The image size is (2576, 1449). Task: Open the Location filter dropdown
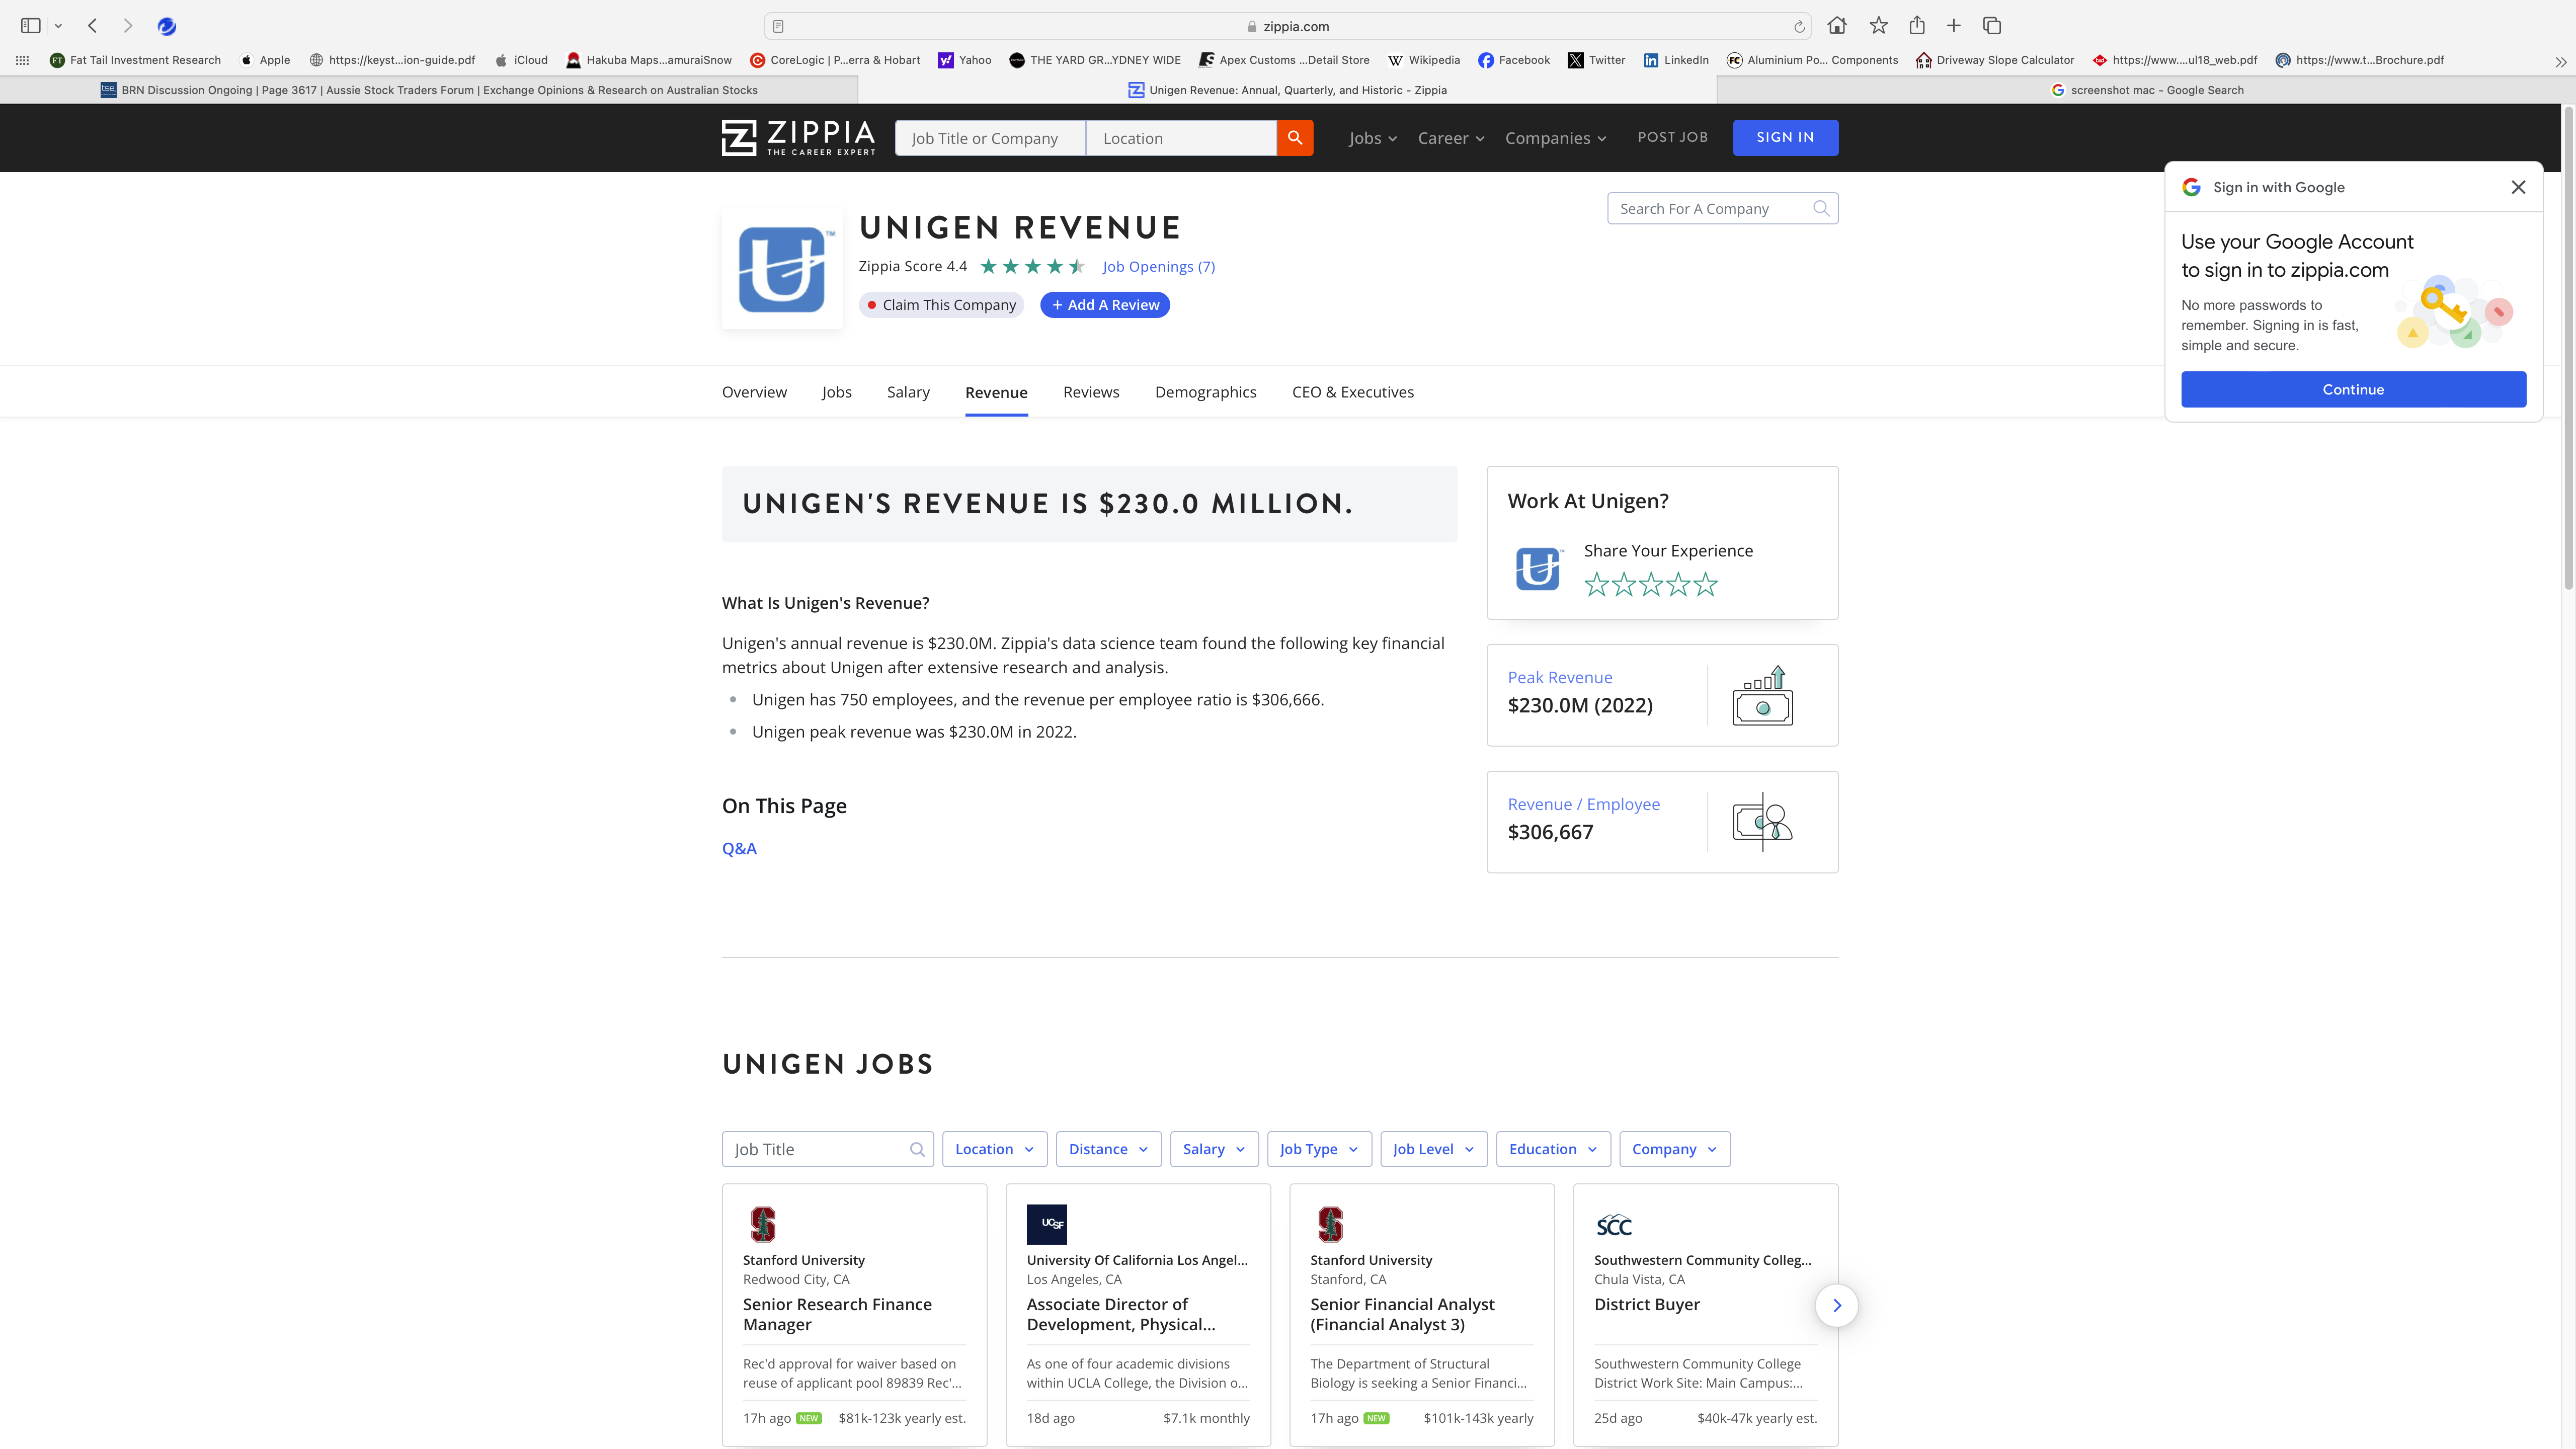(x=994, y=1150)
